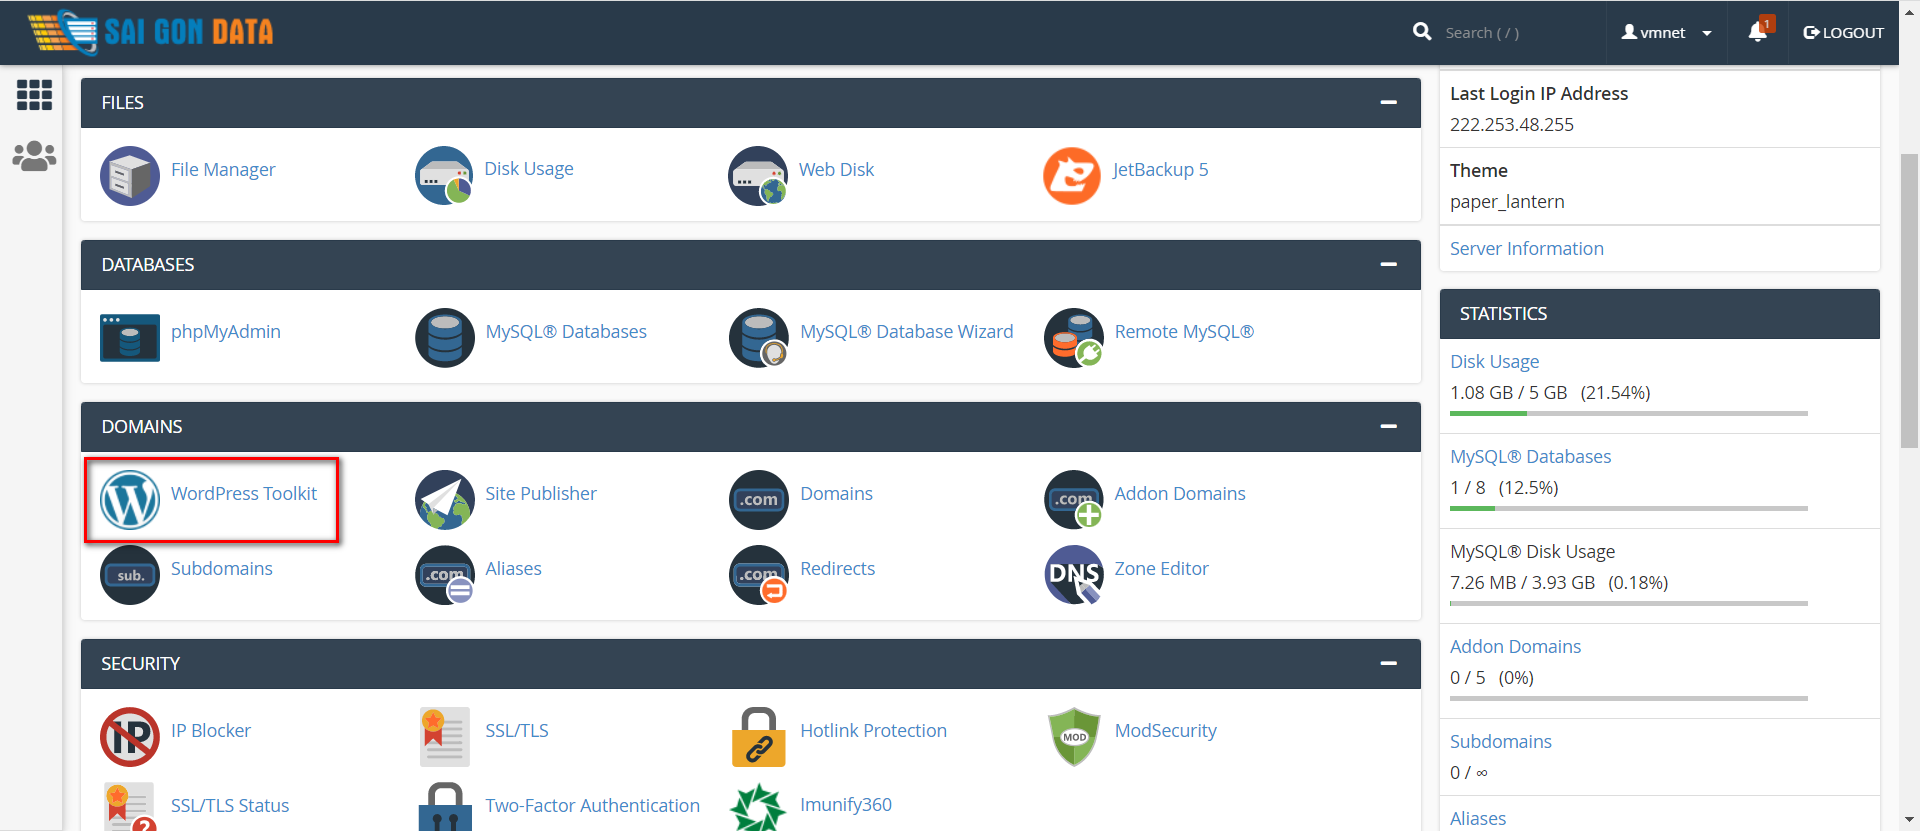Open MySQL Databases statistics link
Image resolution: width=1920 pixels, height=831 pixels.
pyautogui.click(x=1530, y=456)
